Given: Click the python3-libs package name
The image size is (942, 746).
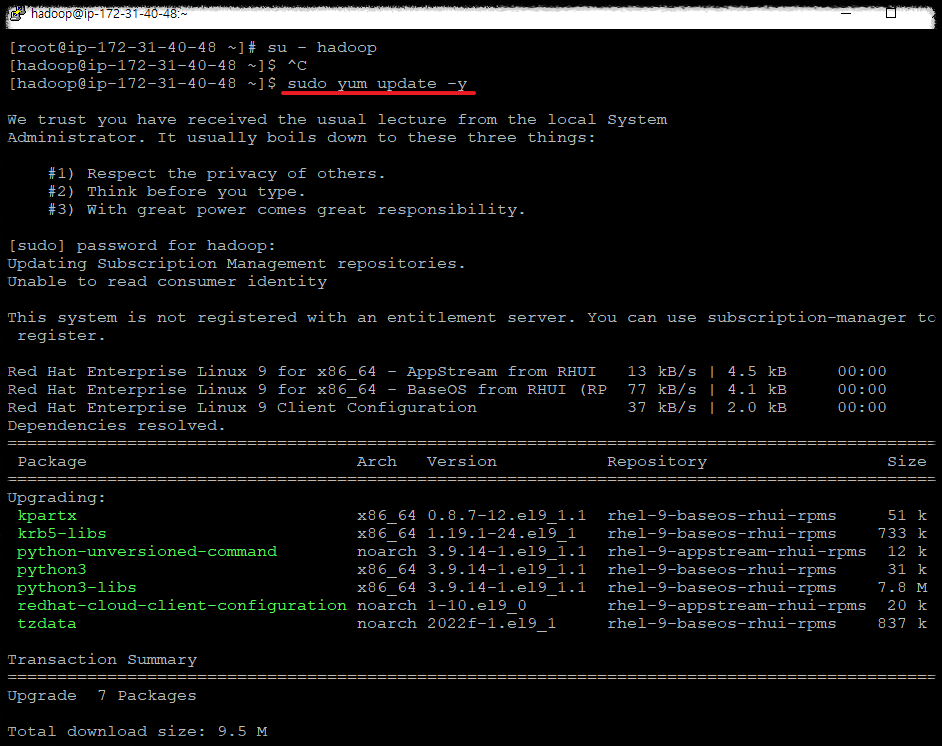Looking at the screenshot, I should tap(77, 588).
